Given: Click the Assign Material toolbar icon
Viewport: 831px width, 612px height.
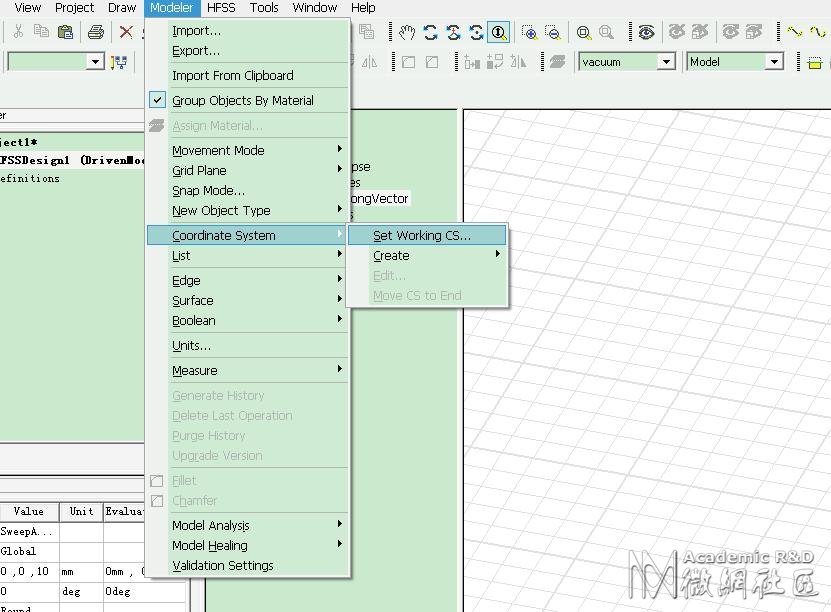Looking at the screenshot, I should (x=557, y=63).
